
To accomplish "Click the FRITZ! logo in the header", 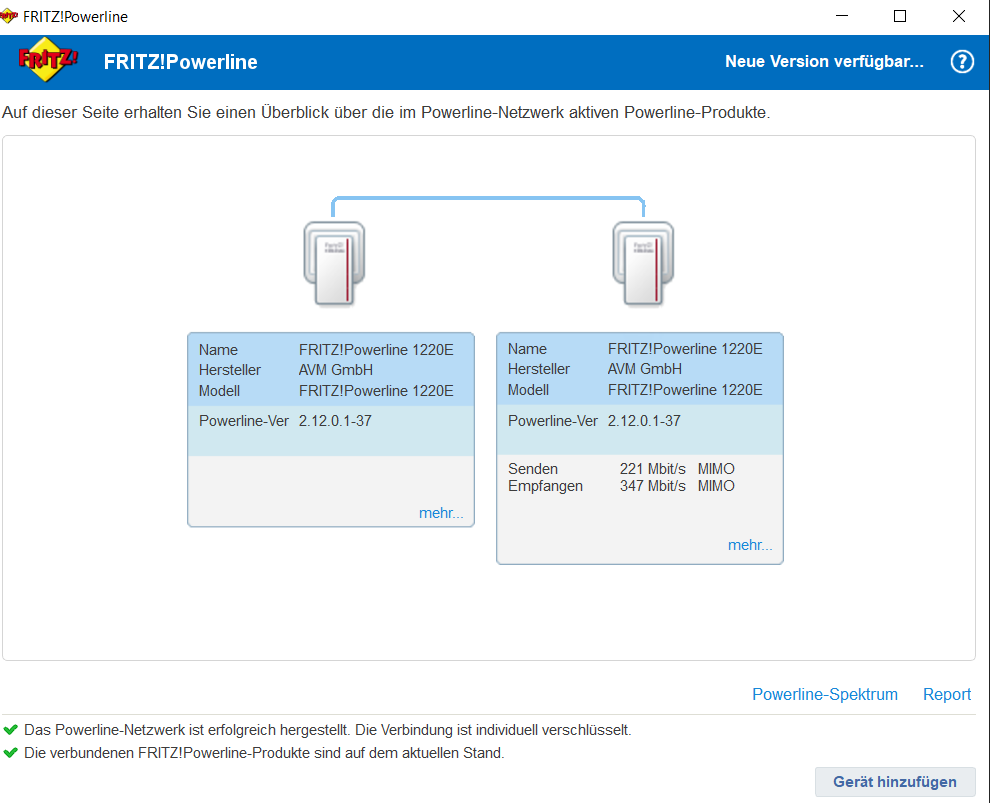I will (x=48, y=60).
